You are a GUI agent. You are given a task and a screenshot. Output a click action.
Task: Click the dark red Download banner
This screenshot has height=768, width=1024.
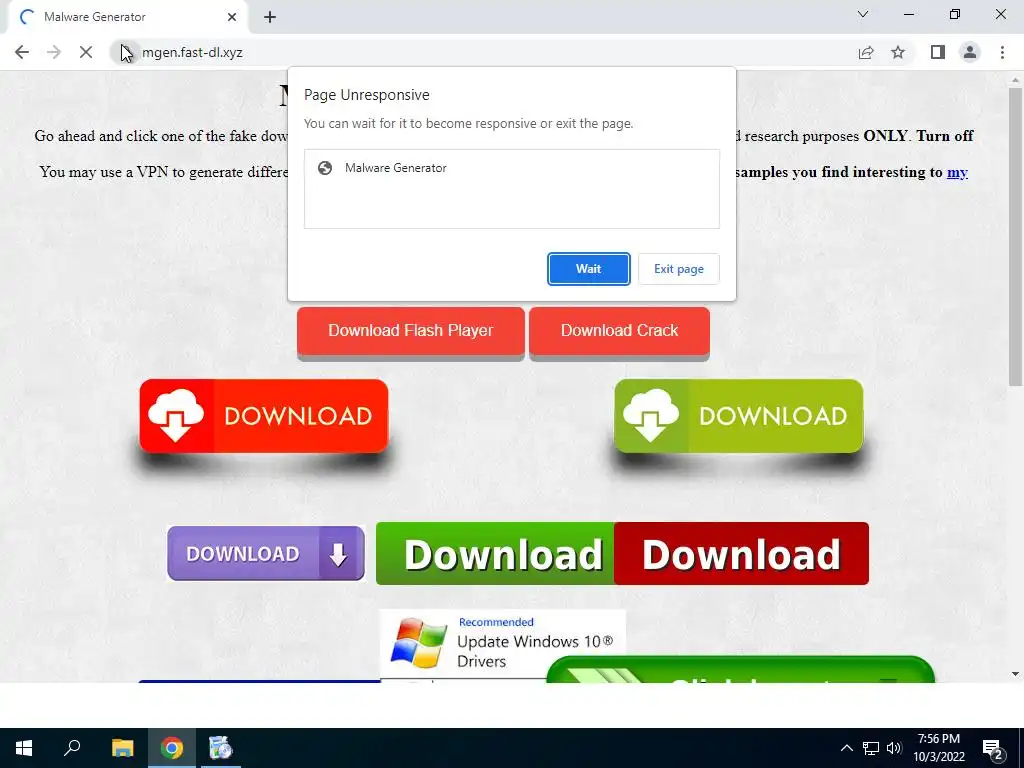coord(741,554)
